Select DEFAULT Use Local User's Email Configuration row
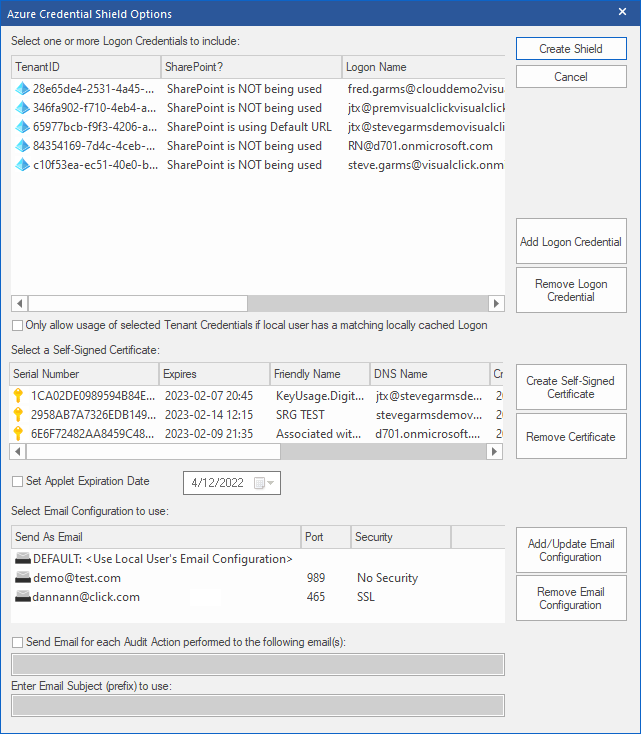Viewport: 641px width, 734px height. (x=162, y=559)
